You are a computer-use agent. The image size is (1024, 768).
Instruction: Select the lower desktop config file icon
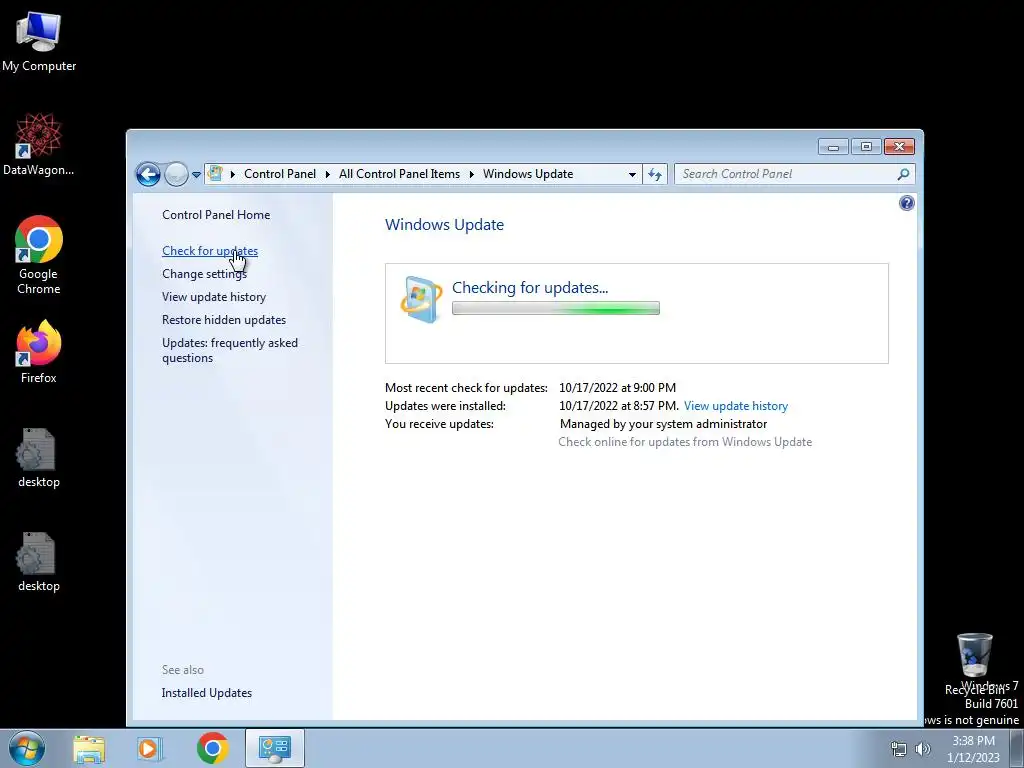39,562
